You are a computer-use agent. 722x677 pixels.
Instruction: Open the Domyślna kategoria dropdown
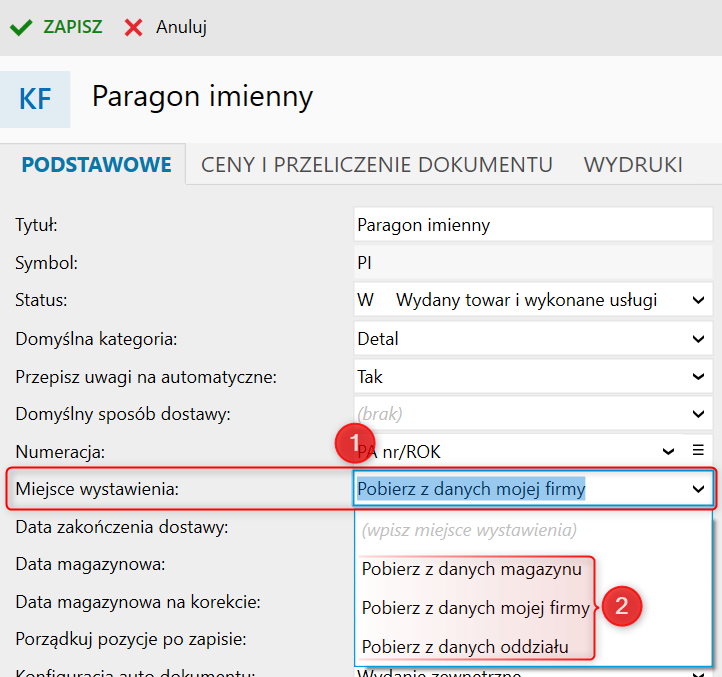[x=698, y=339]
